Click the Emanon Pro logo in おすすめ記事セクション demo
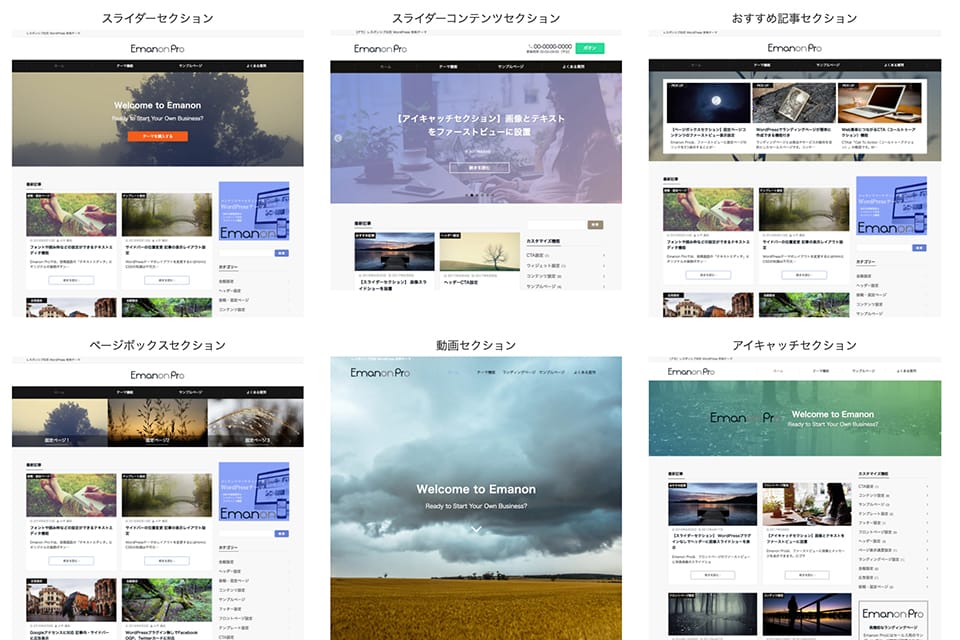Screen dimensions: 960x640 (x=795, y=48)
